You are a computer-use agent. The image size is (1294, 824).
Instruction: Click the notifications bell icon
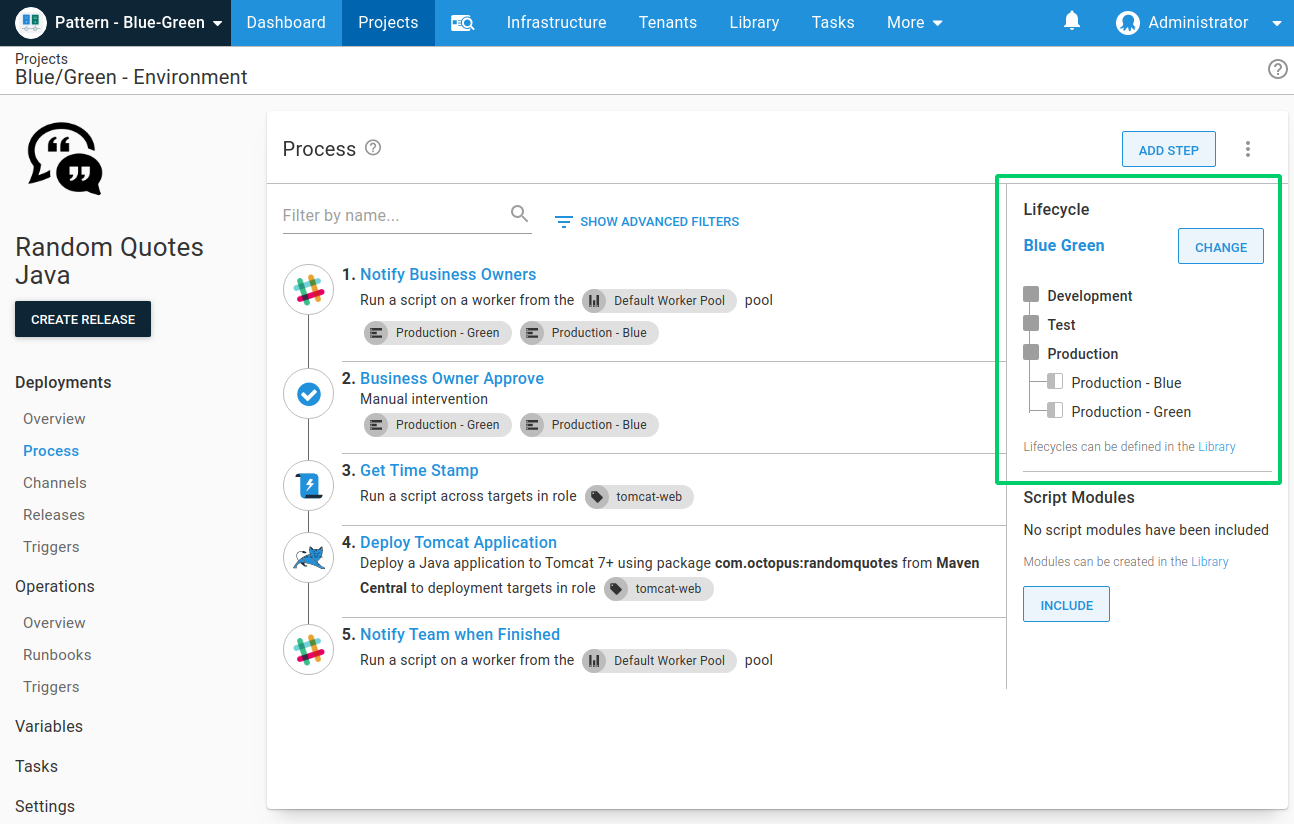1072,22
